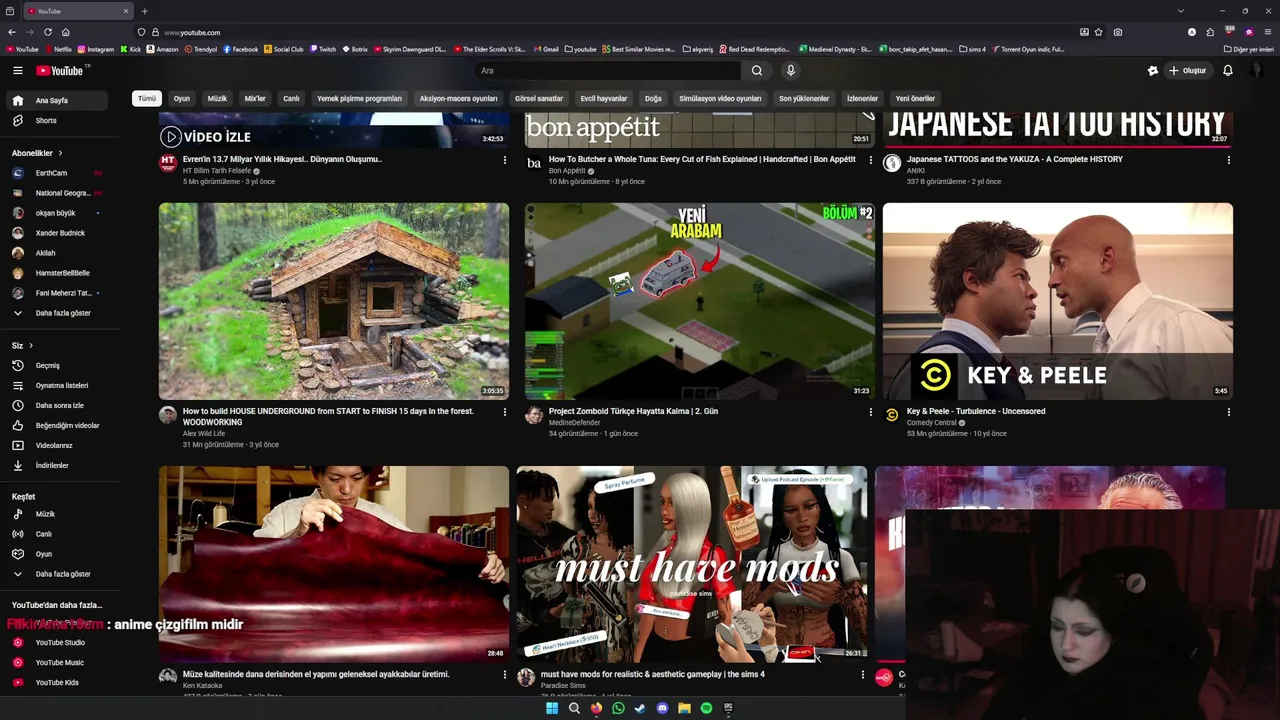This screenshot has width=1280, height=720.
Task: Open more options for Müze kalitesinde video
Action: click(504, 675)
